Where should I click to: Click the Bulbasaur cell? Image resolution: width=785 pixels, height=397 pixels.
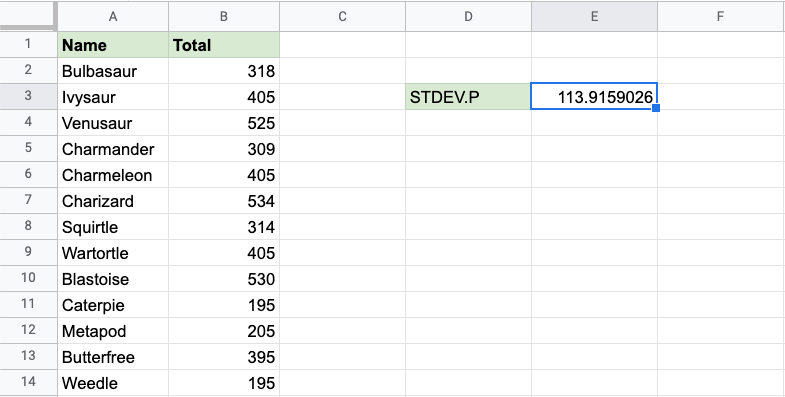[x=113, y=71]
